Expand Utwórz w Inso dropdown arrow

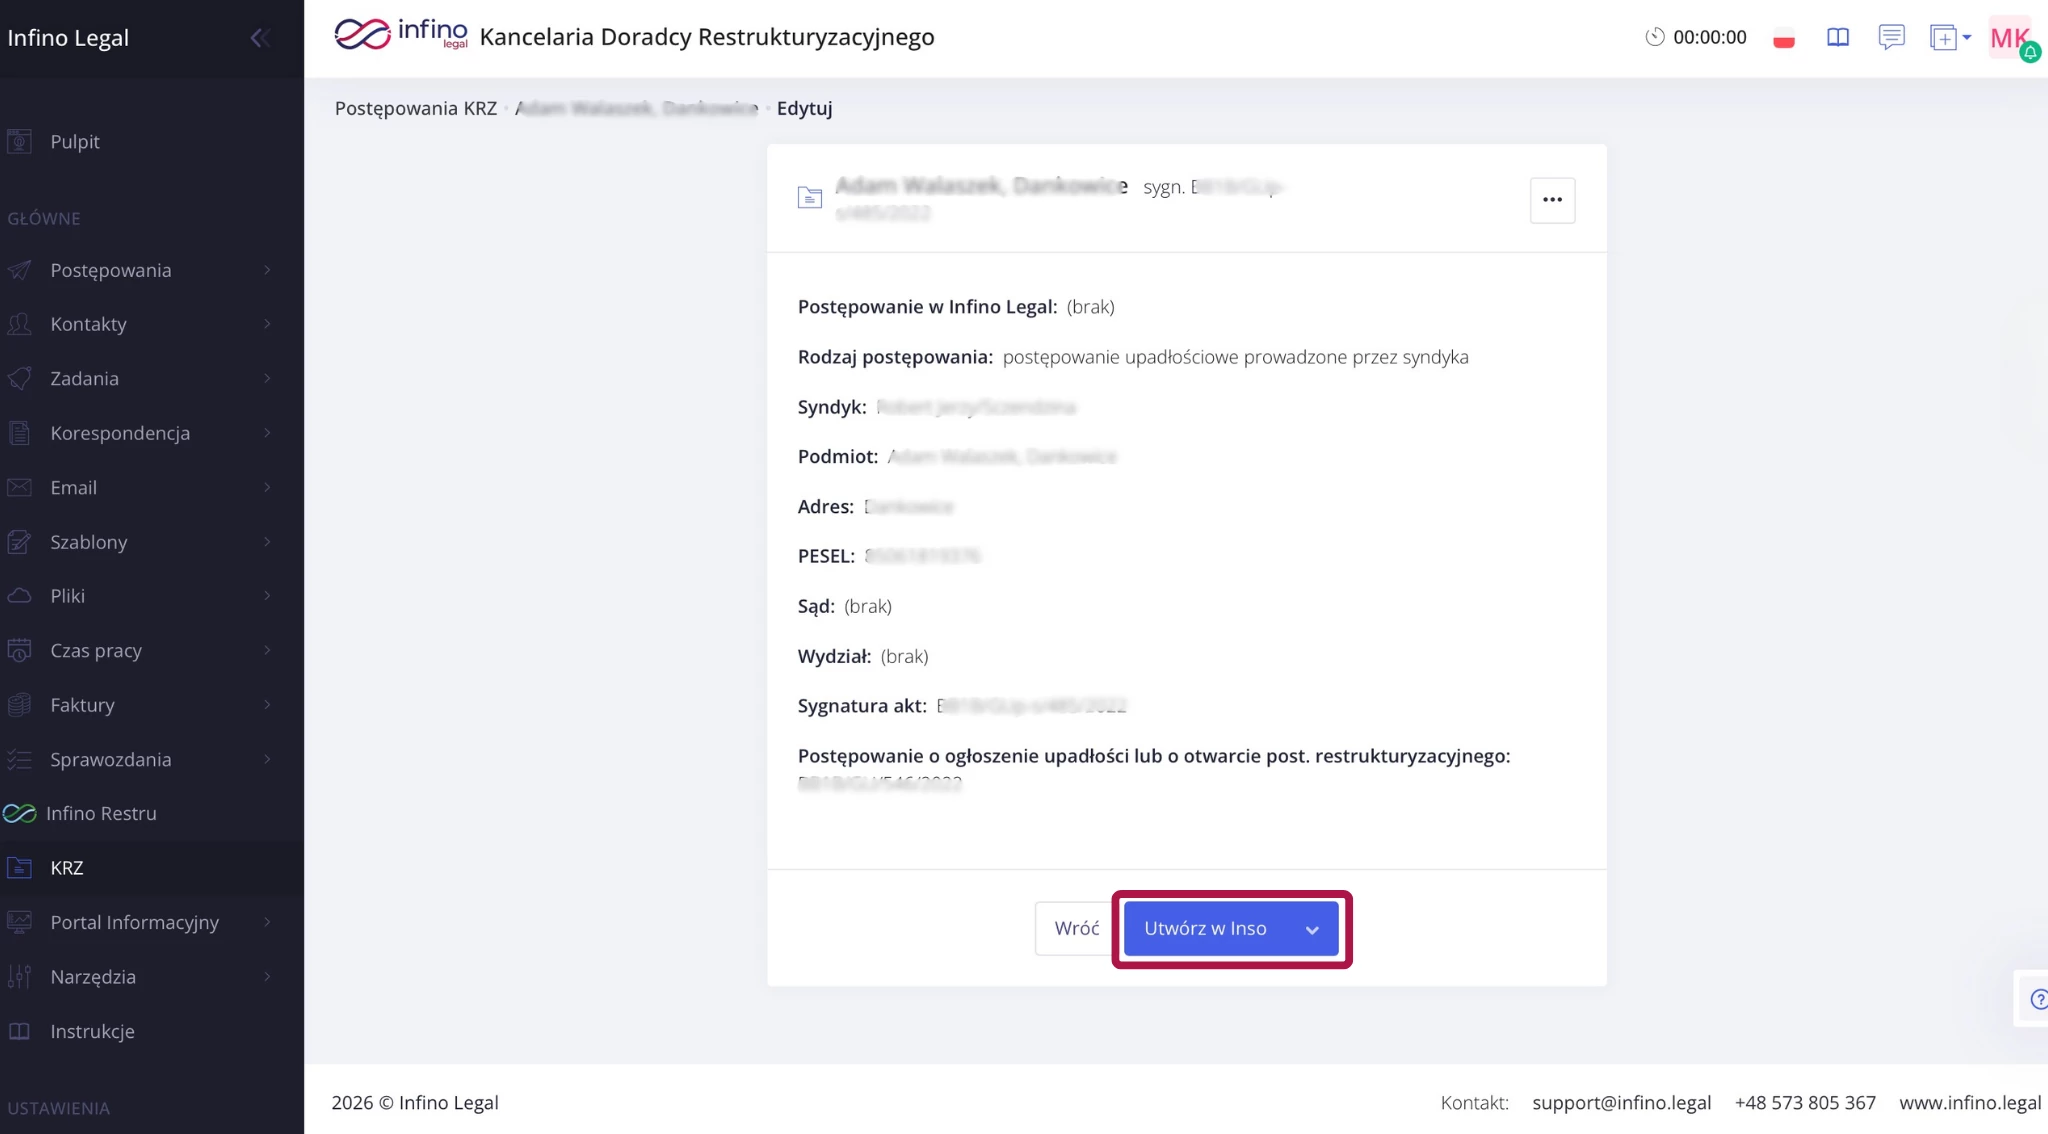1312,929
